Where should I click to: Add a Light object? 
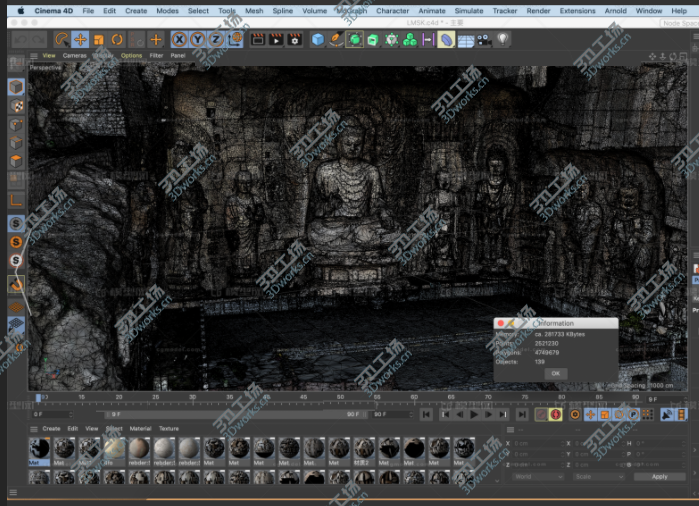tap(503, 39)
